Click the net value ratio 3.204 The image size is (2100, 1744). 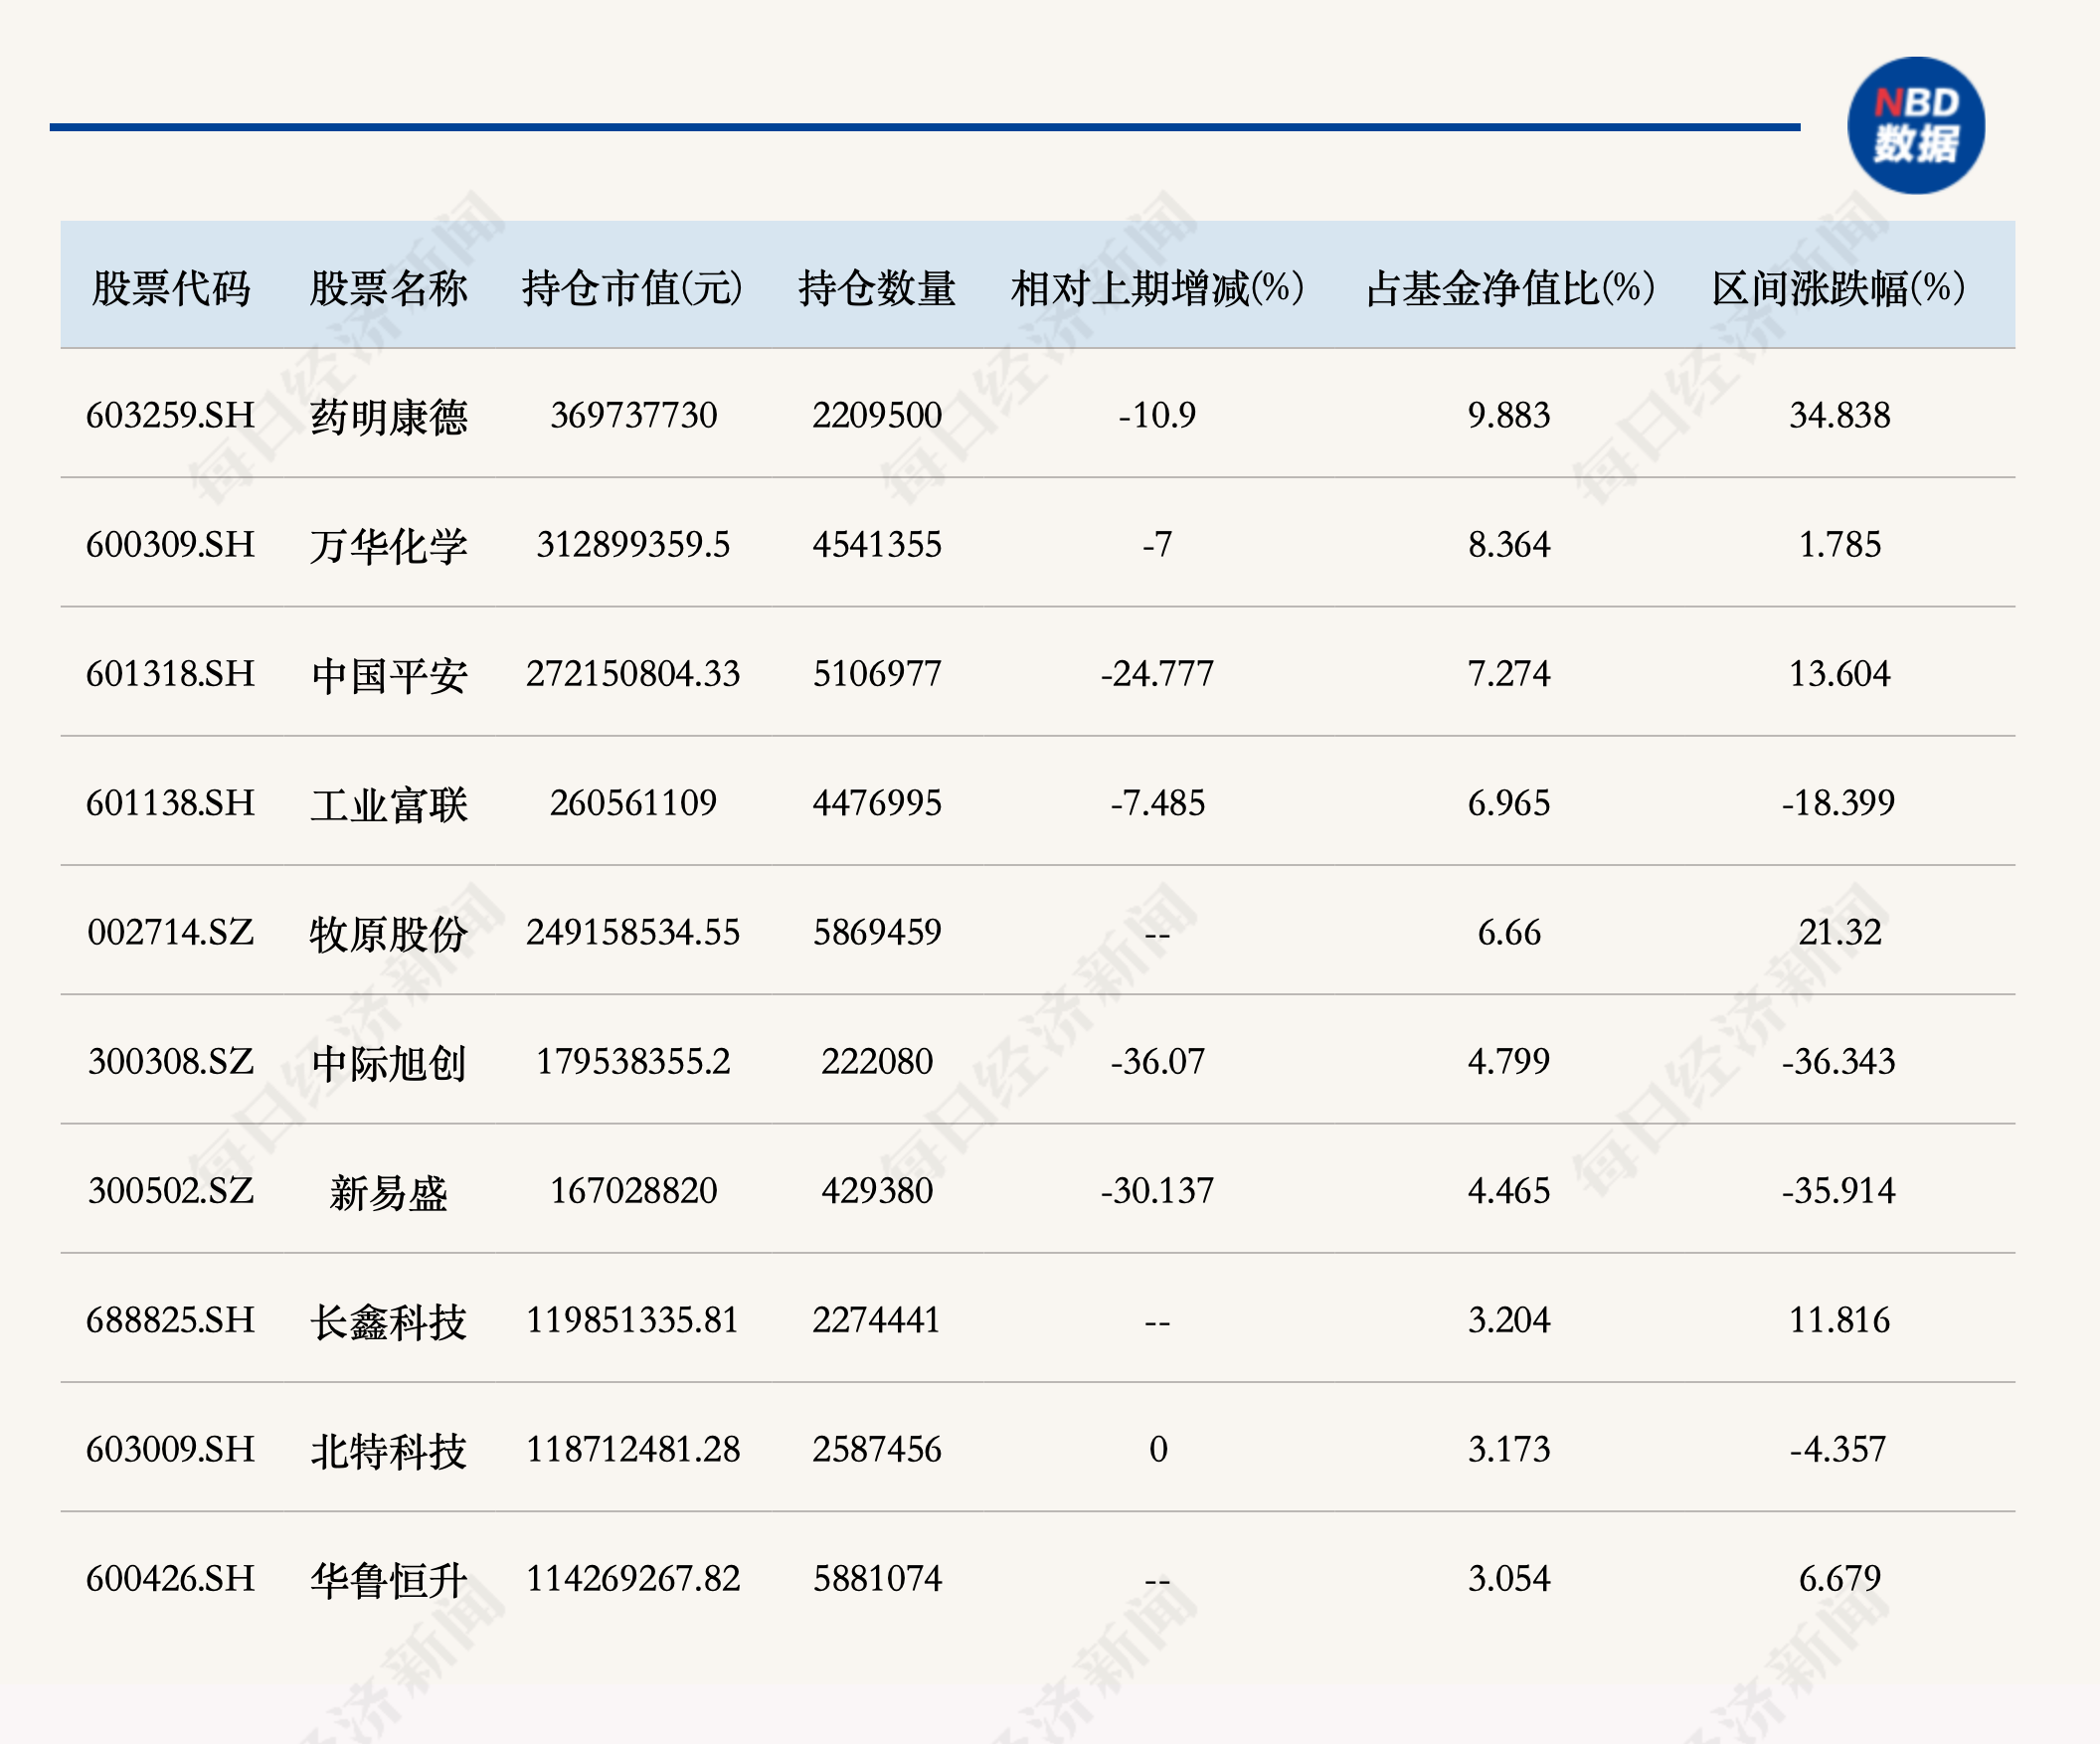coord(1509,1319)
